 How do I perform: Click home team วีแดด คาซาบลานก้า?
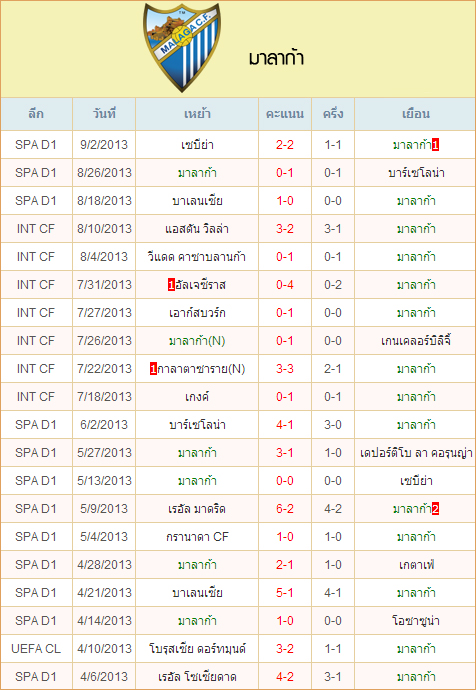point(197,257)
